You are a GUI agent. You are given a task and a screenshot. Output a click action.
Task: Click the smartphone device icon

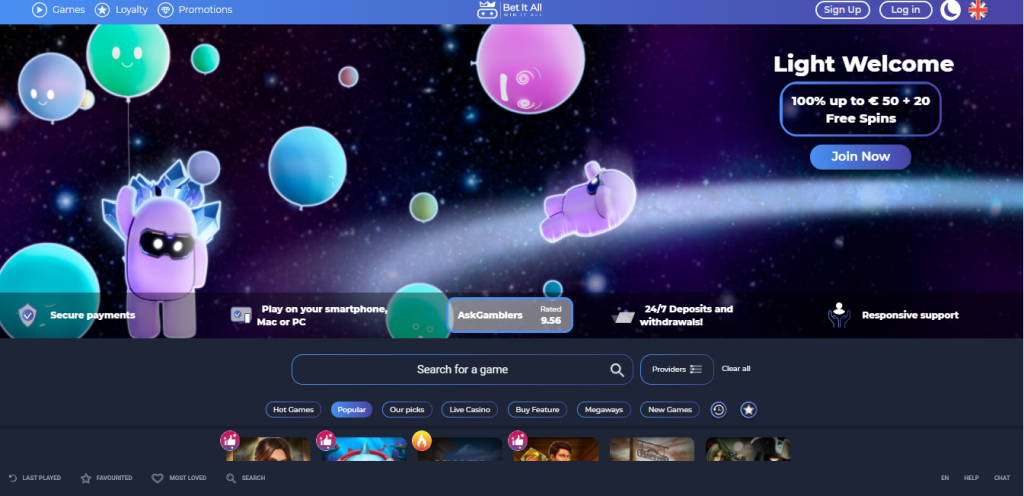(x=241, y=315)
